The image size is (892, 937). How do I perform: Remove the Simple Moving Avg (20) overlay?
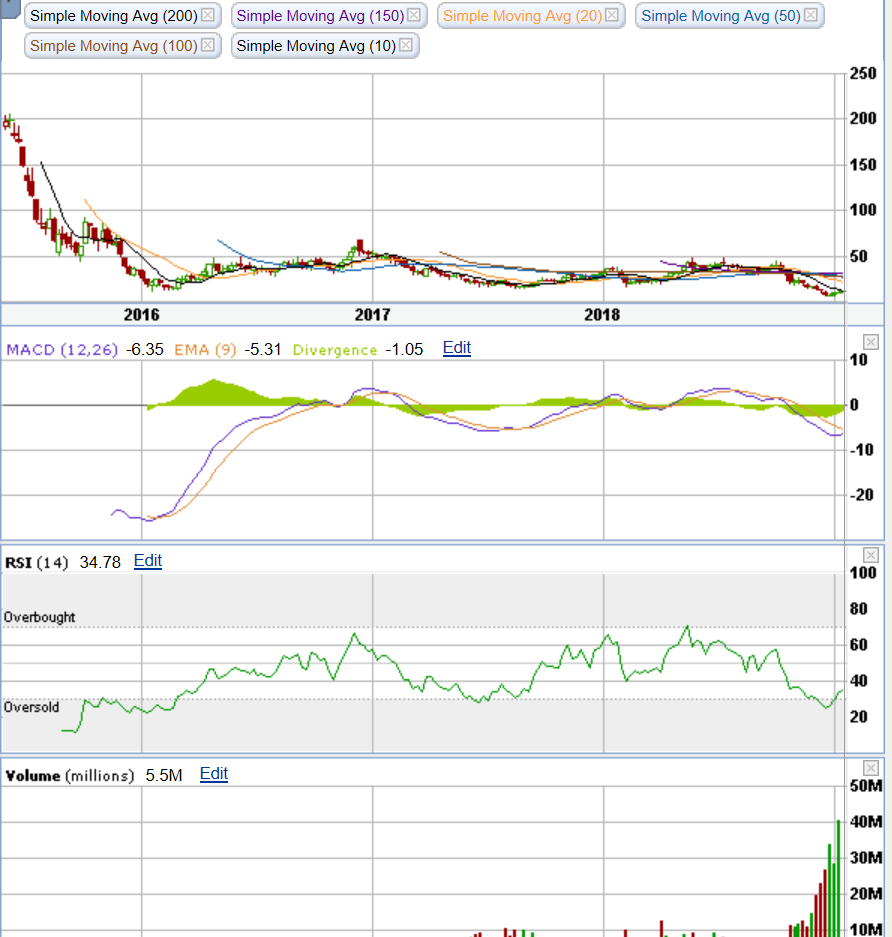tap(614, 15)
